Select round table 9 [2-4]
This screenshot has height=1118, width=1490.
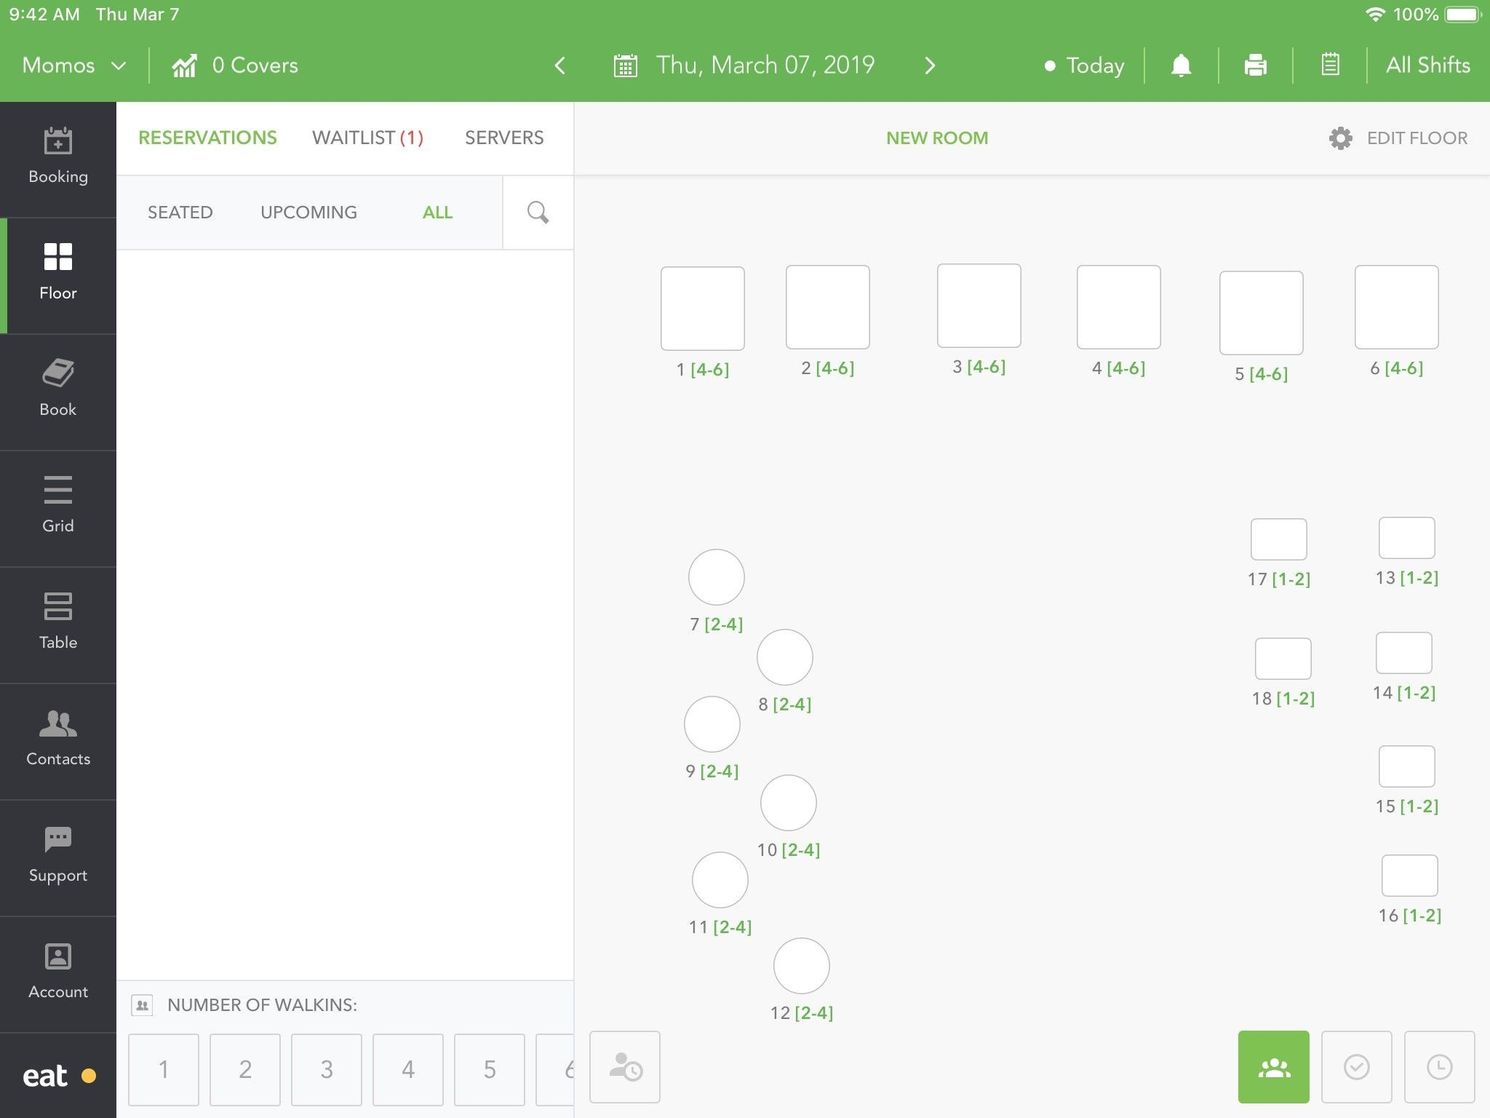(712, 724)
